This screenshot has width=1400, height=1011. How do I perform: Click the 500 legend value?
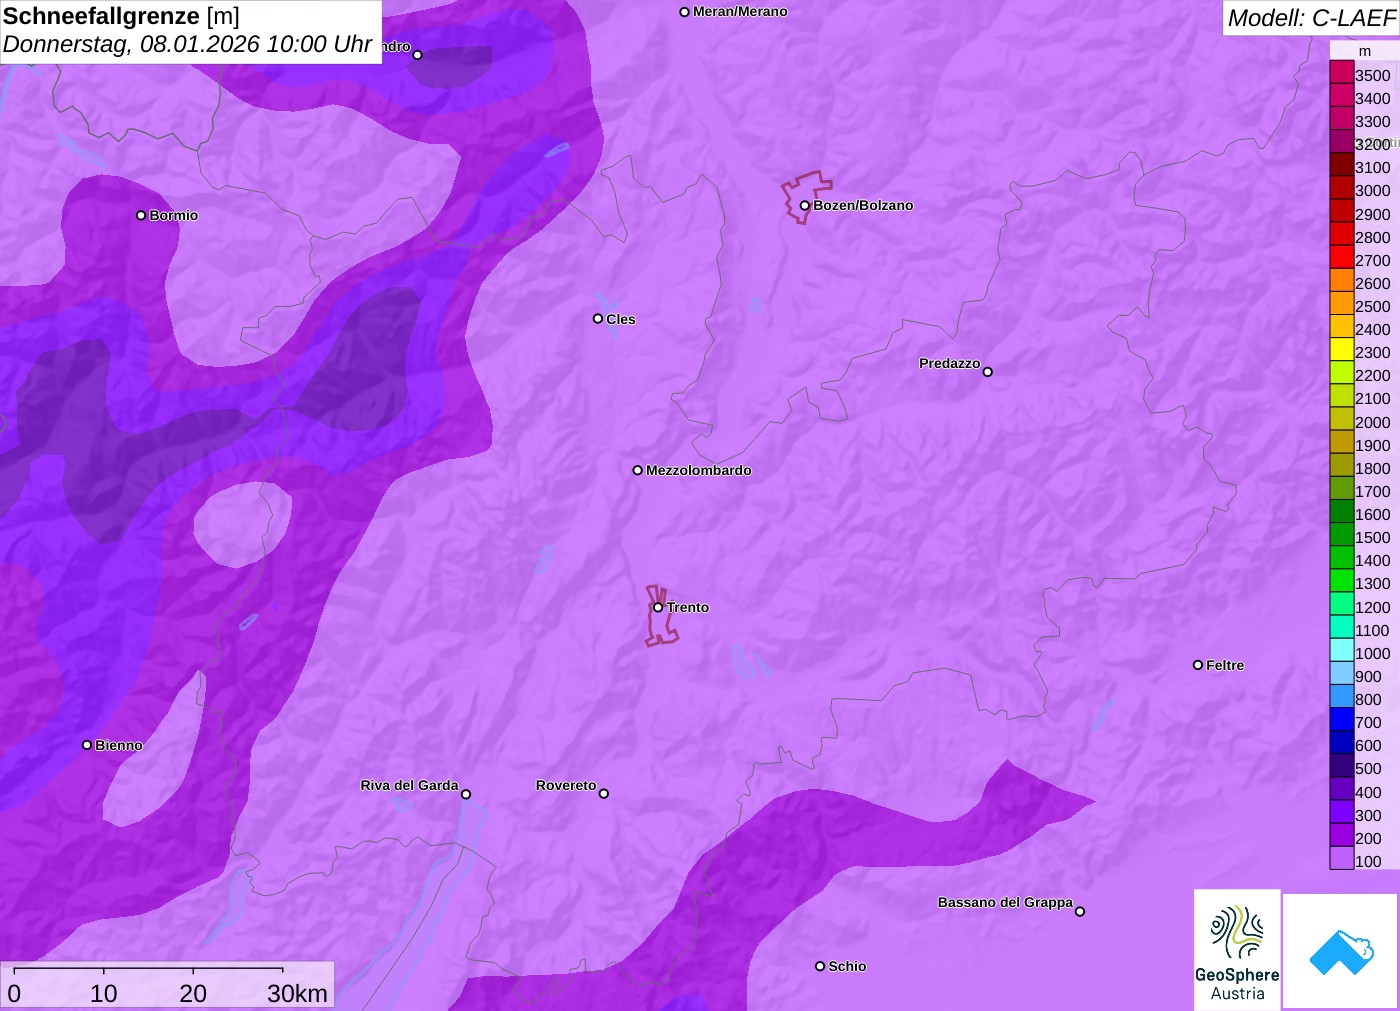click(1369, 768)
